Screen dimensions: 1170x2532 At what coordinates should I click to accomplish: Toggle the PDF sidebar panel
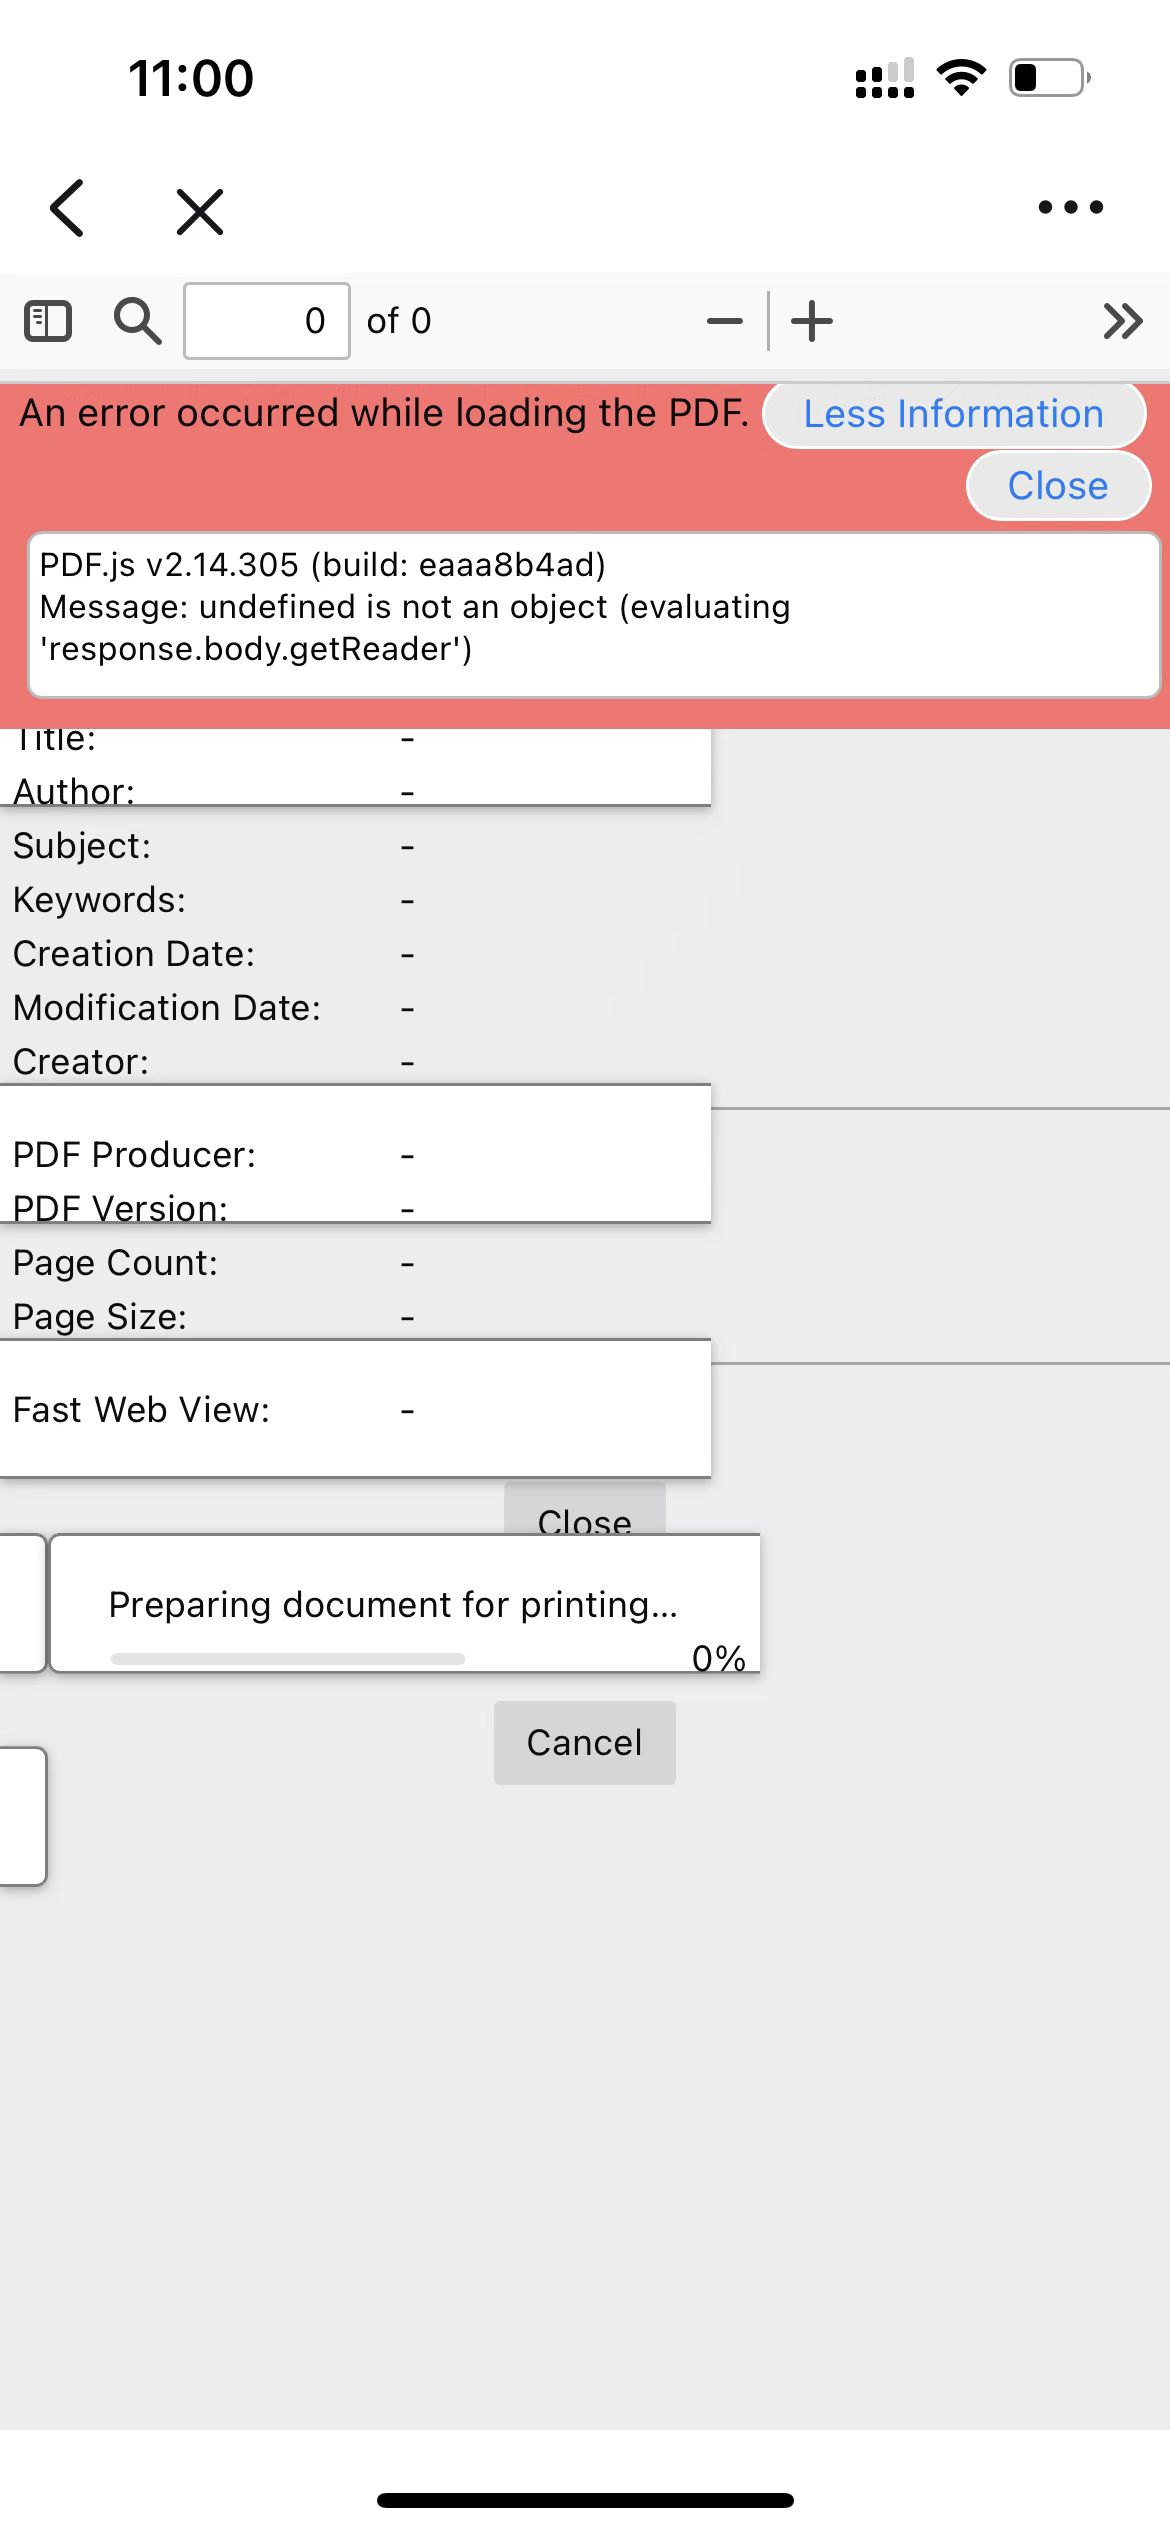click(x=48, y=321)
